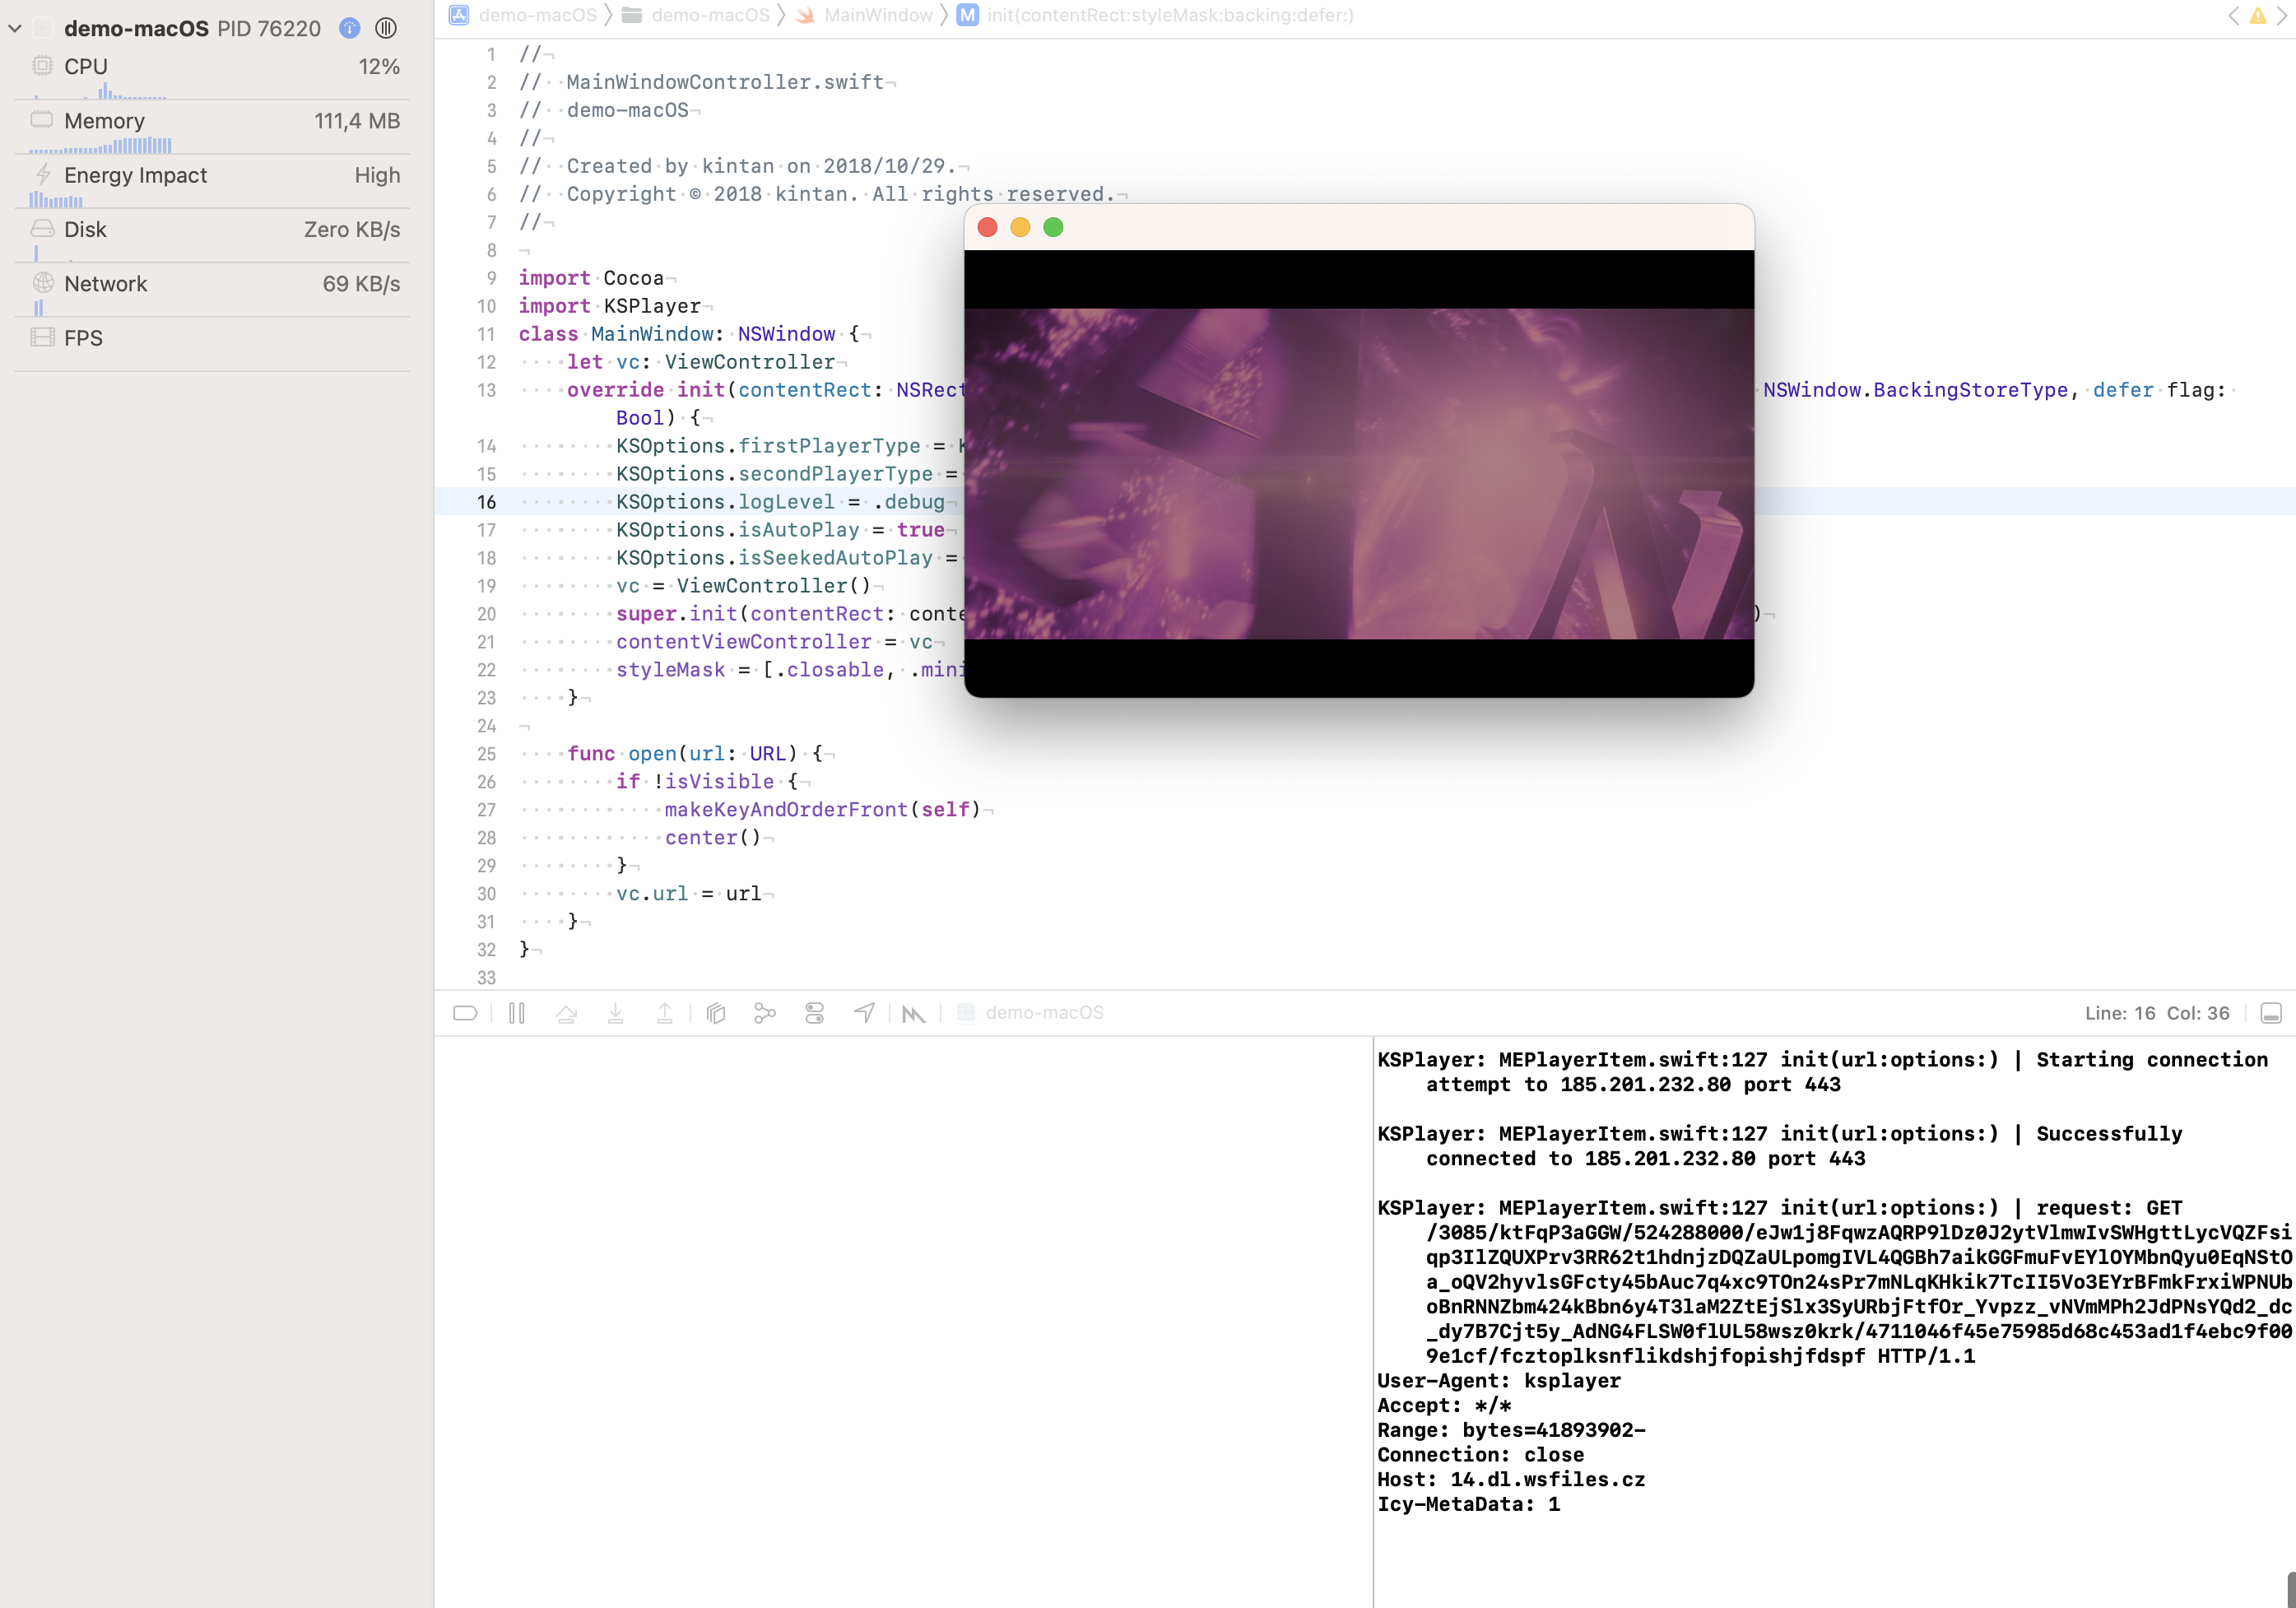Pause execution of demo-macOS
This screenshot has width=2296, height=1608.
[517, 1013]
